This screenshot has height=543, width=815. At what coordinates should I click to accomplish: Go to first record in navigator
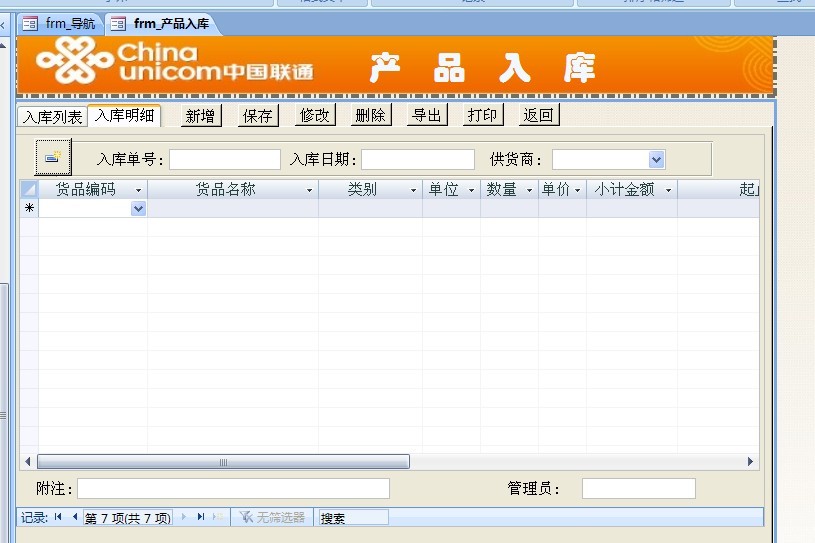pyautogui.click(x=59, y=517)
